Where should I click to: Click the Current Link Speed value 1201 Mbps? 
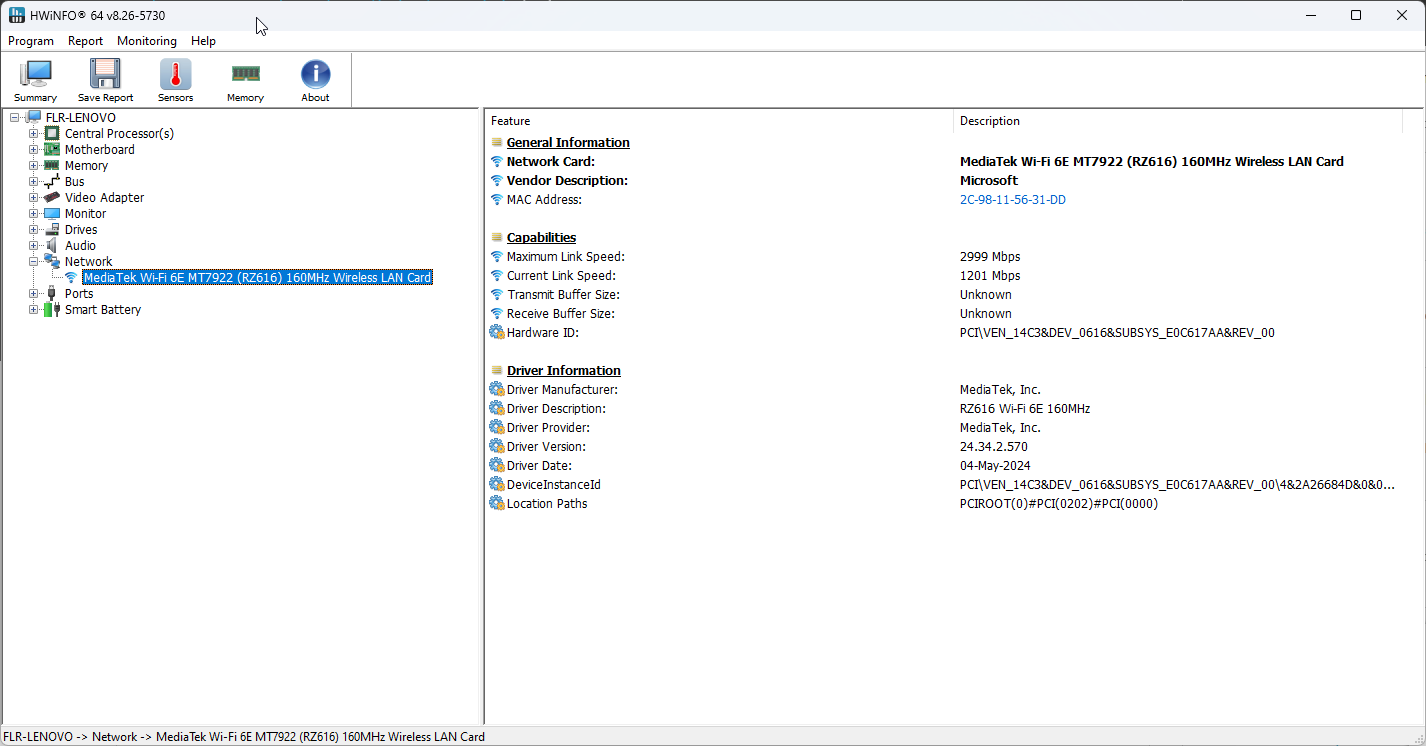pos(990,276)
